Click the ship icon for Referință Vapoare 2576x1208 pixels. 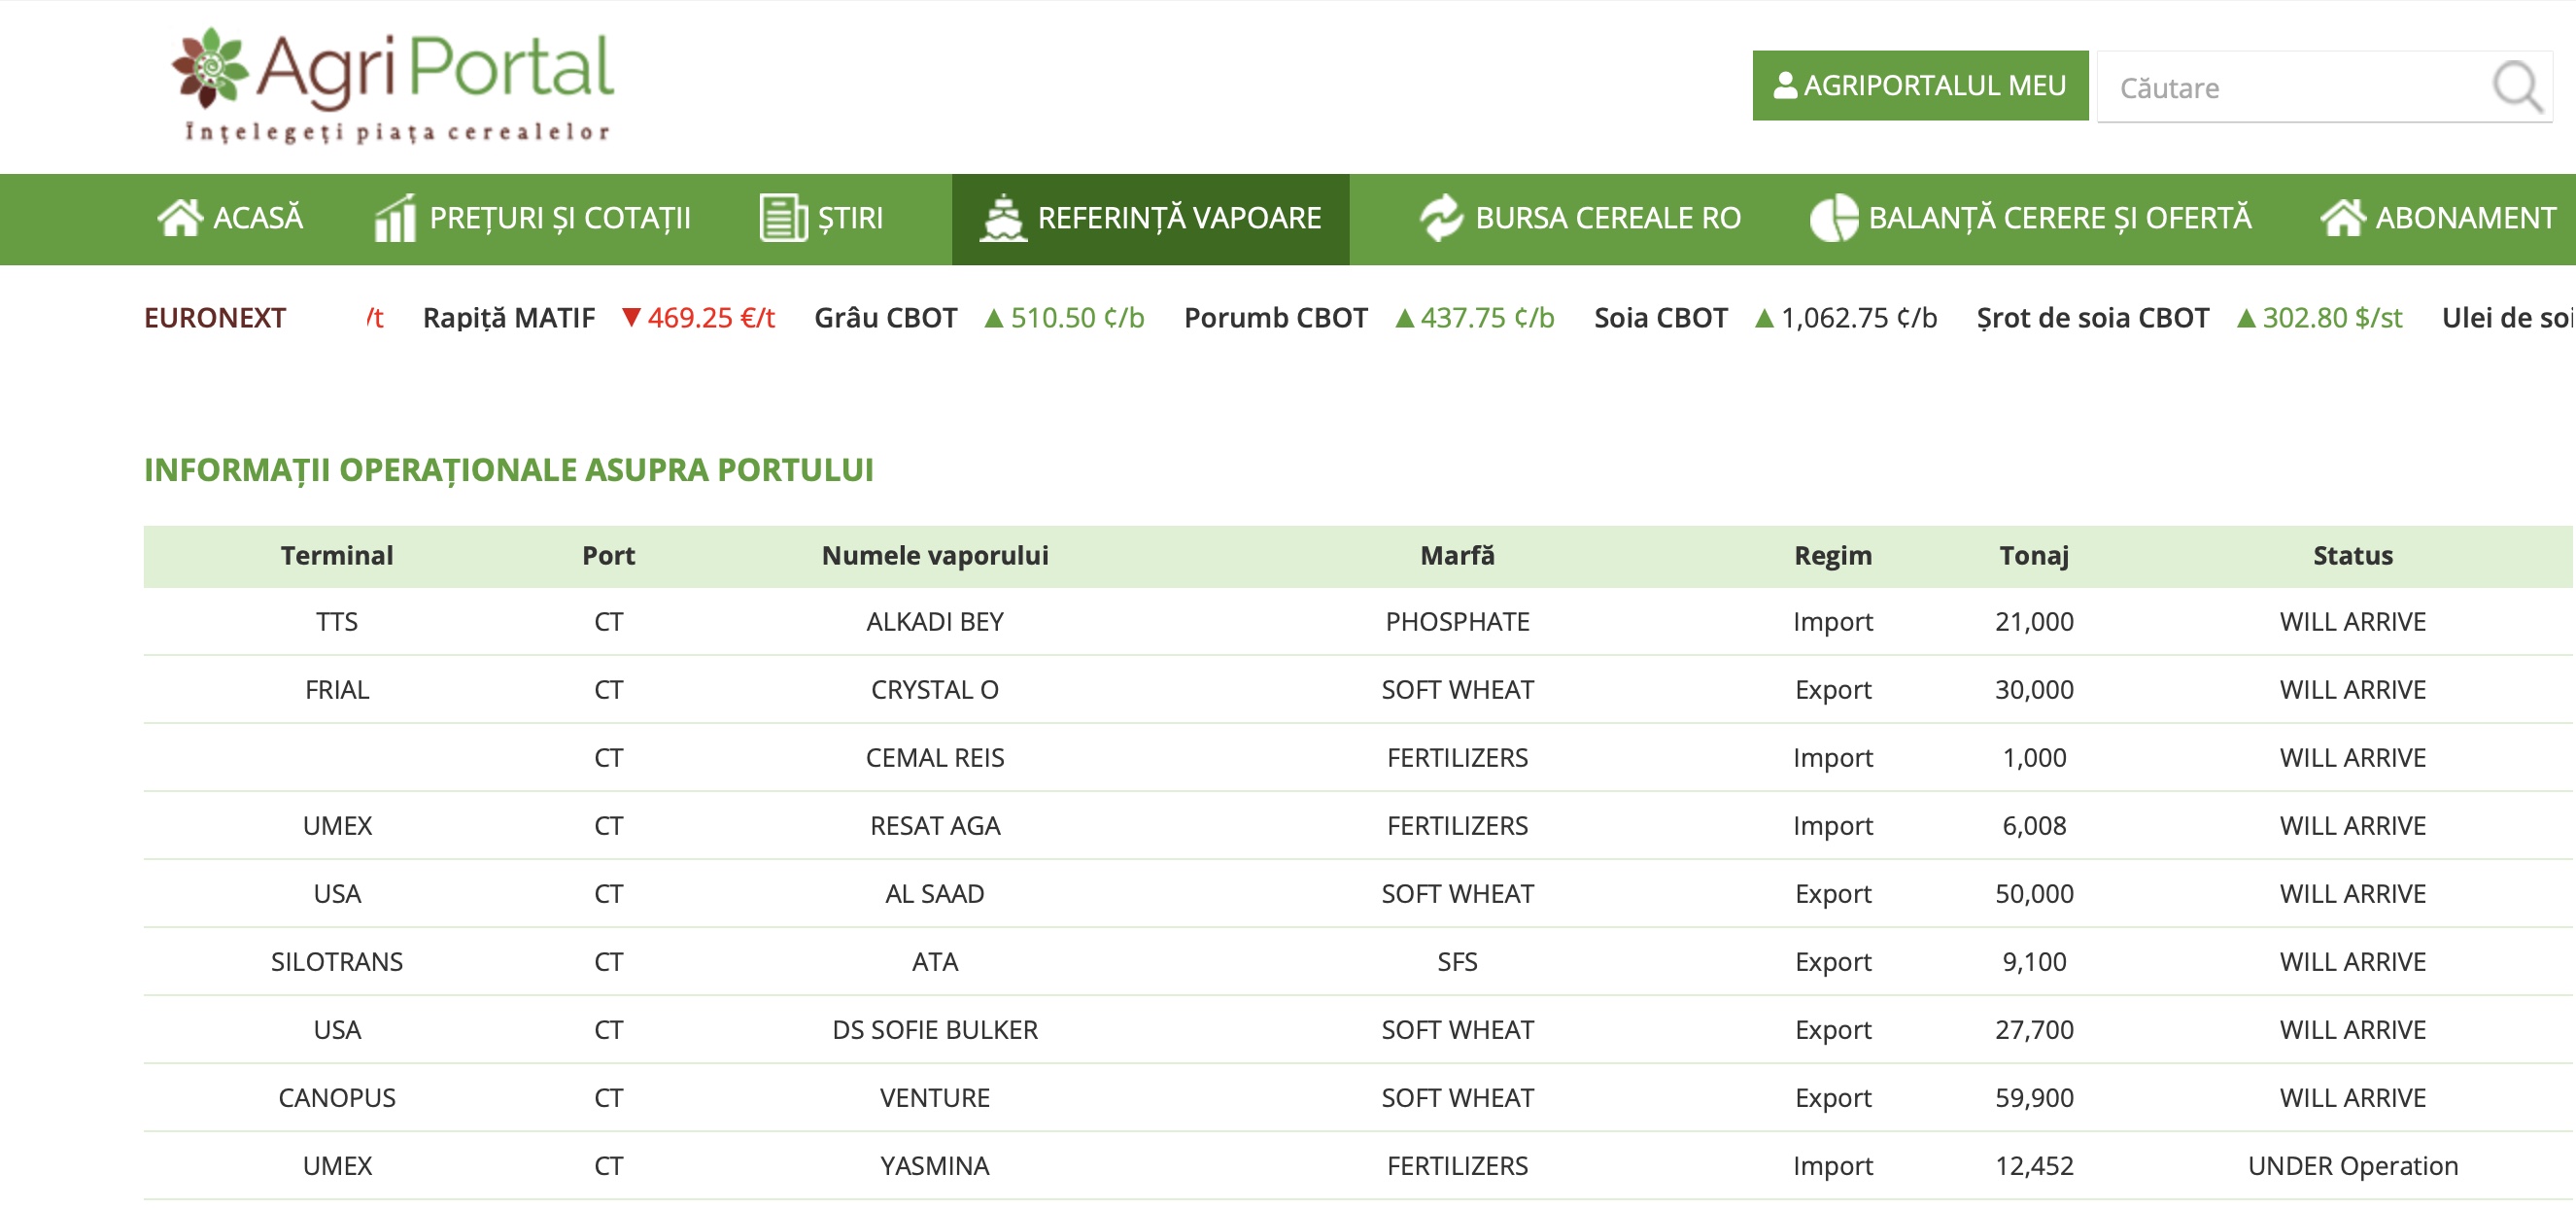[x=1002, y=218]
